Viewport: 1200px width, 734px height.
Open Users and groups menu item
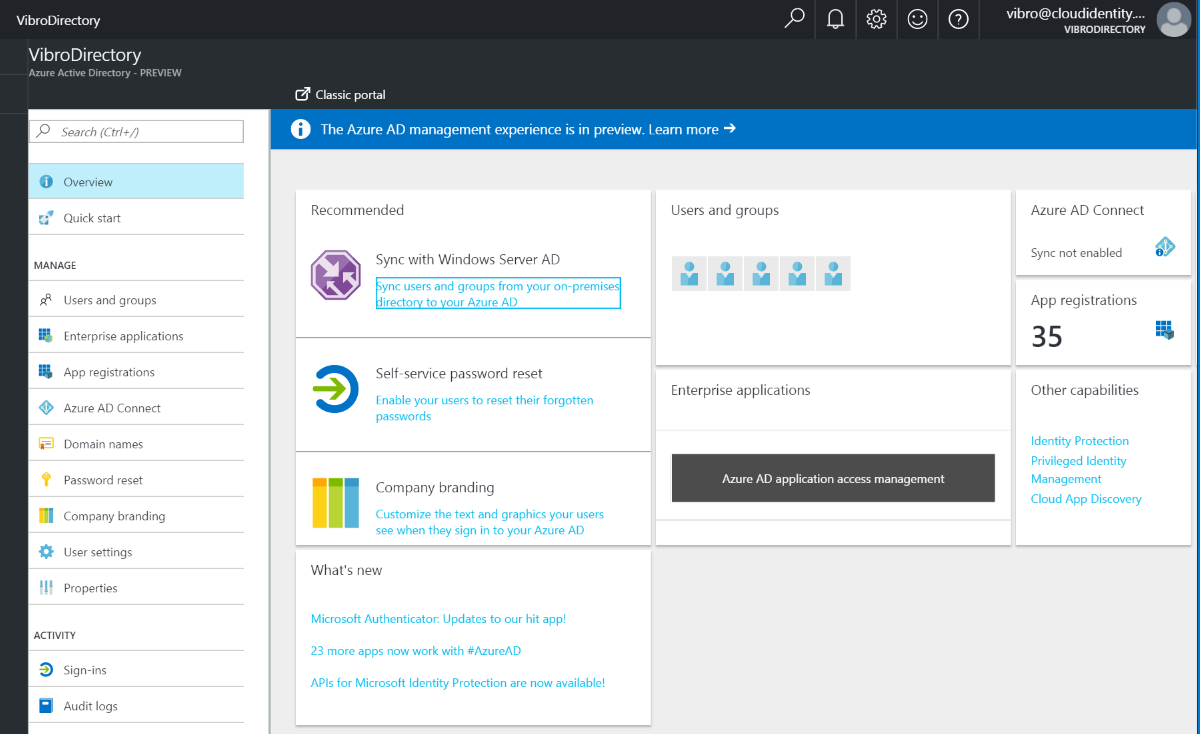coord(136,300)
